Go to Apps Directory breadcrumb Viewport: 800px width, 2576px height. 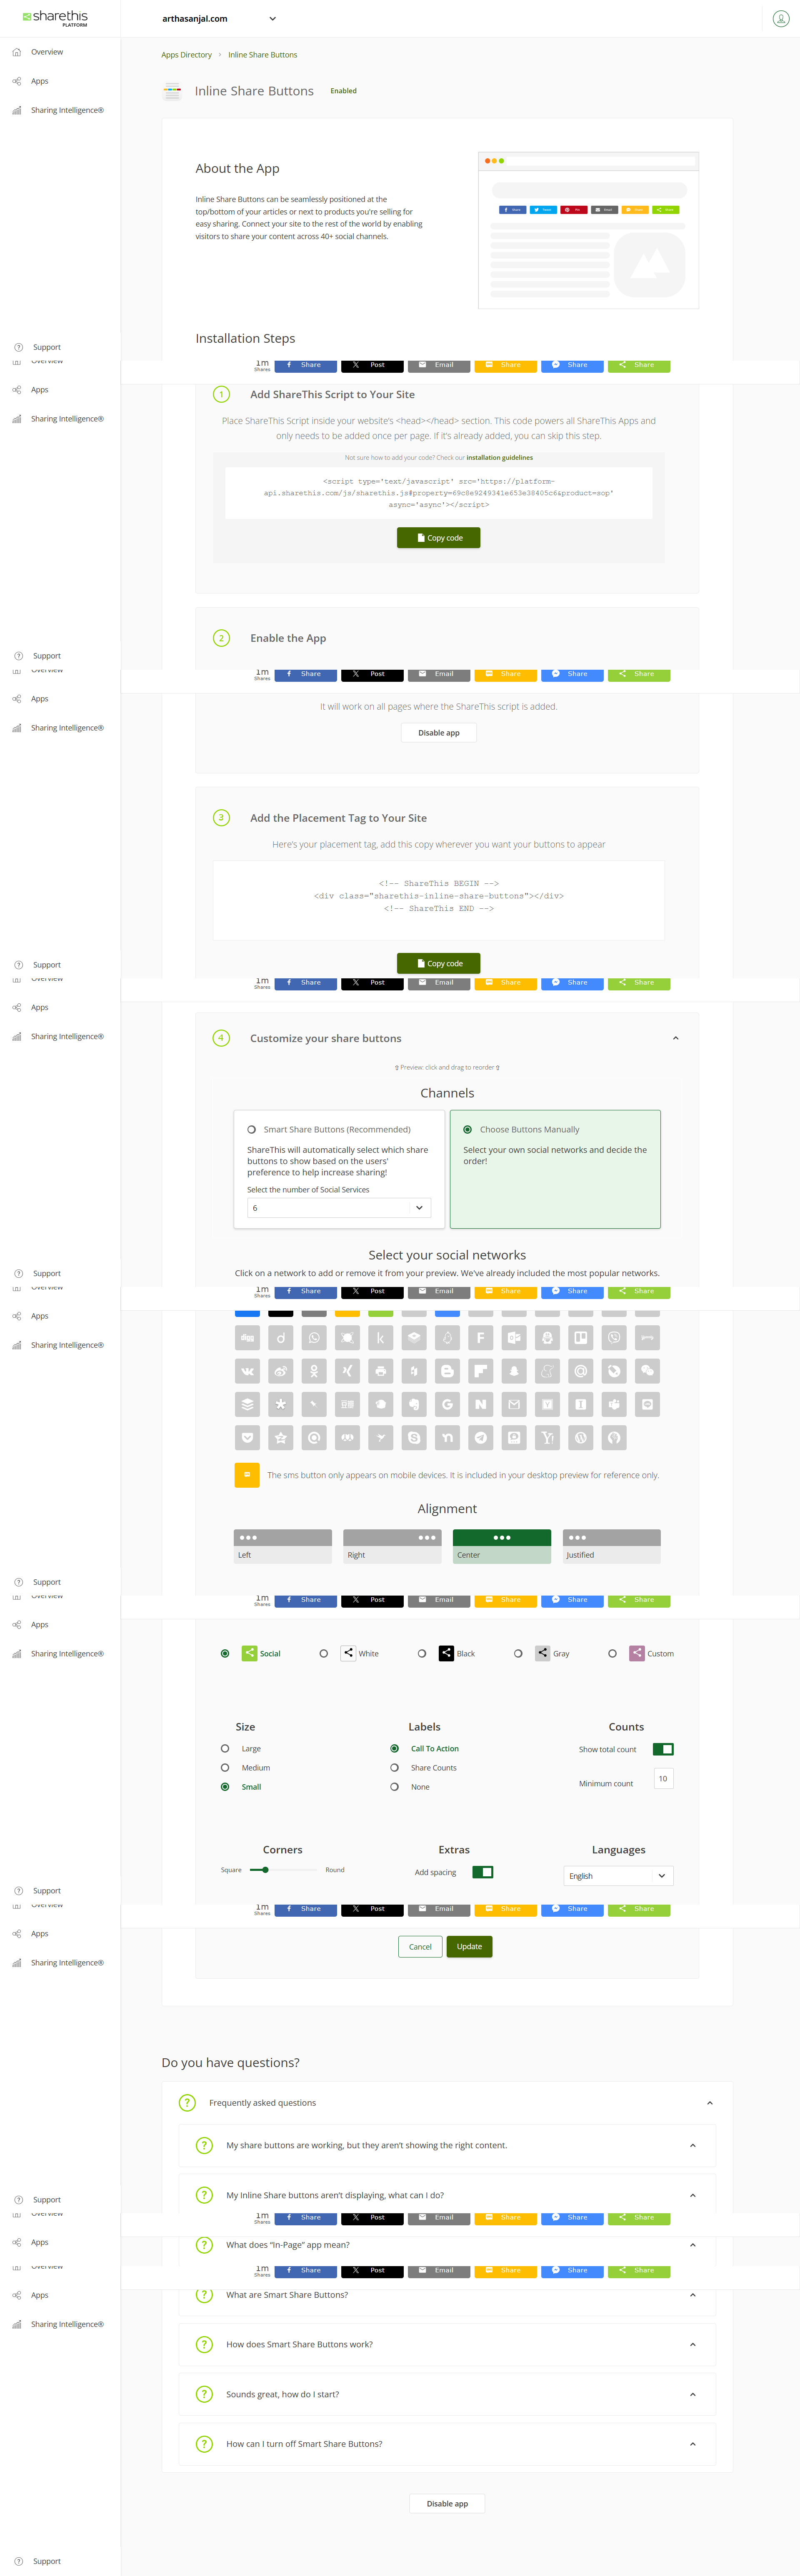pos(186,55)
